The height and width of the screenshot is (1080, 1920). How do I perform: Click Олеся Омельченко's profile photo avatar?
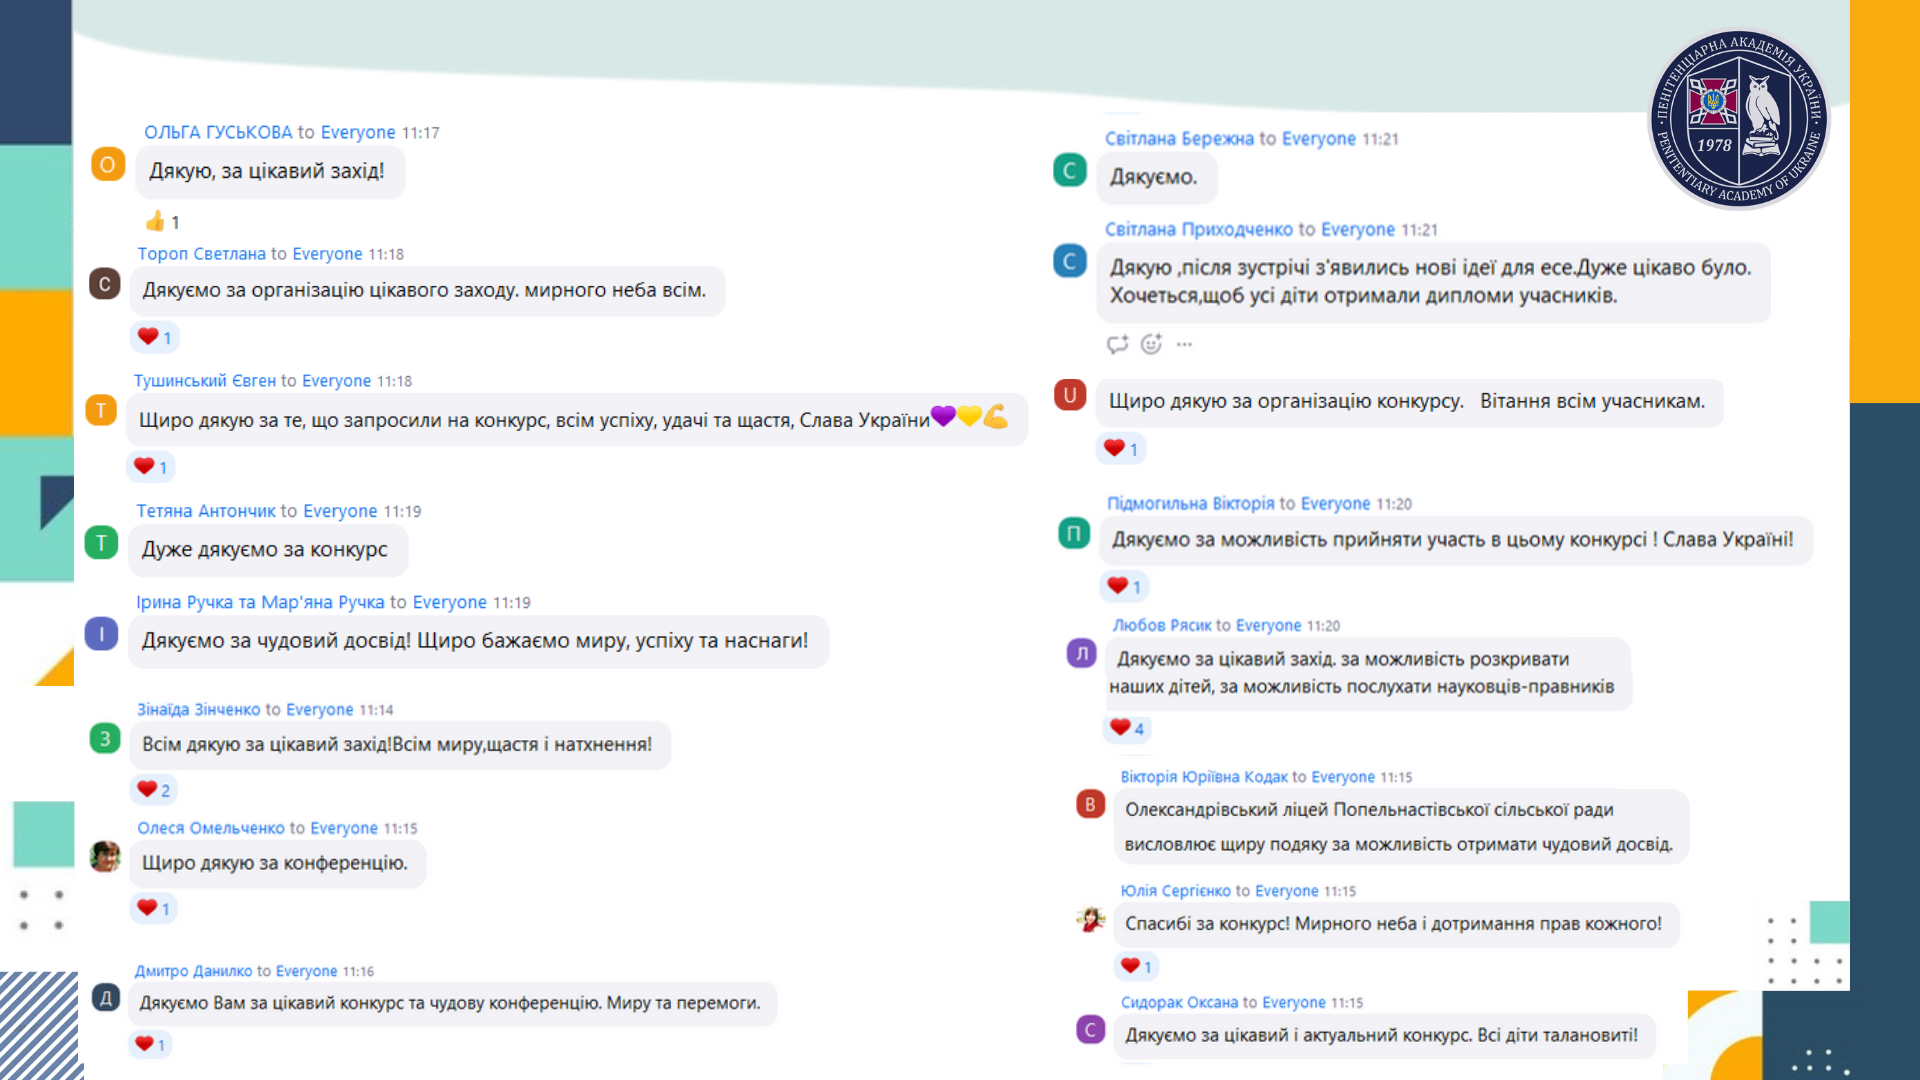105,856
